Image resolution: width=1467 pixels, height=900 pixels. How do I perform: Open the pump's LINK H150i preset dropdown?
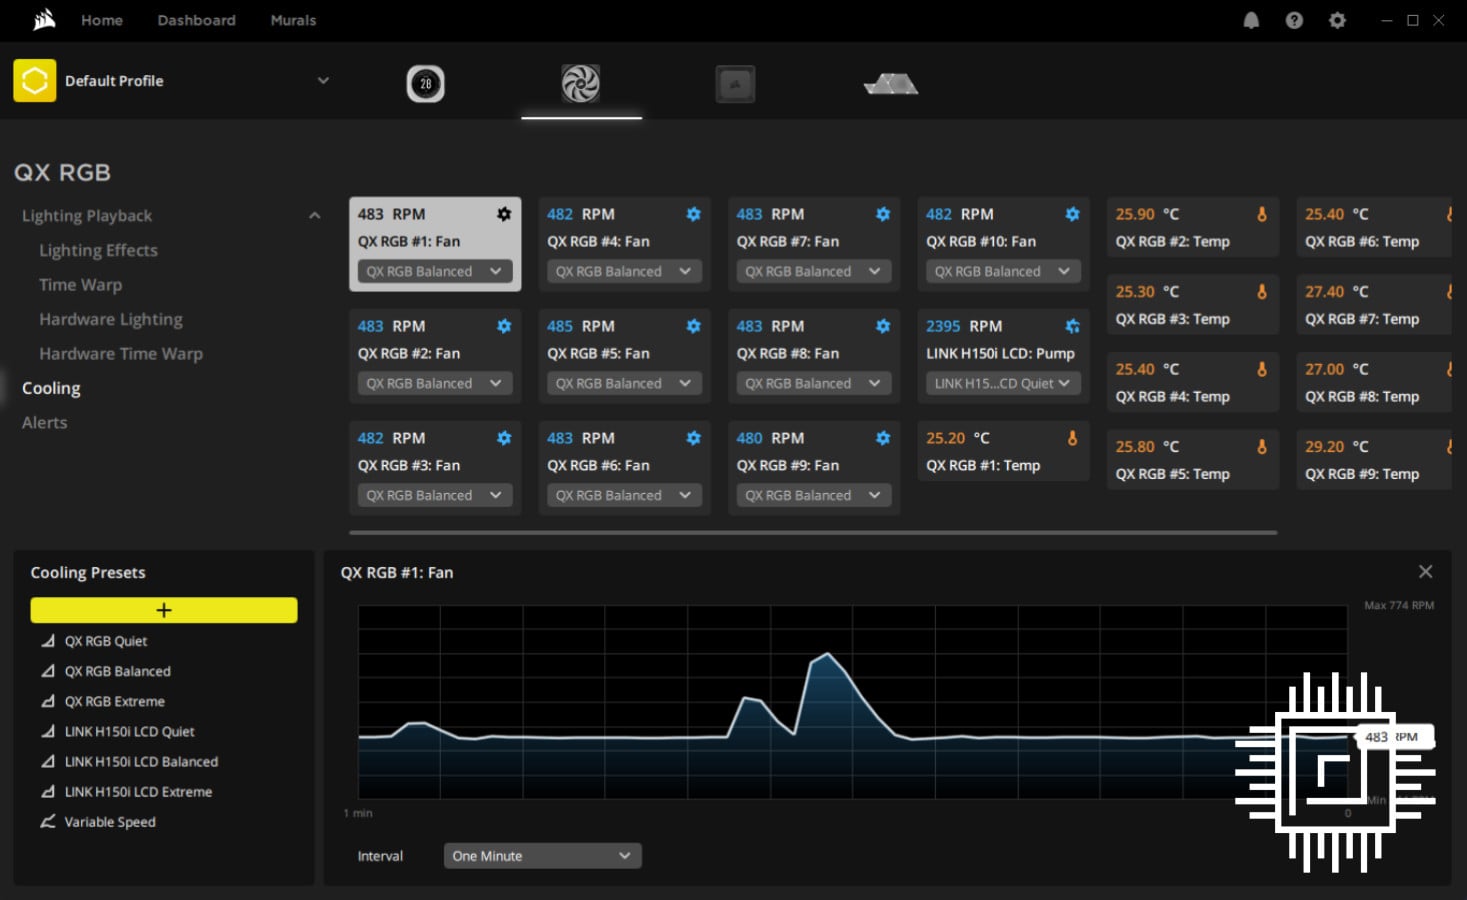click(1002, 382)
